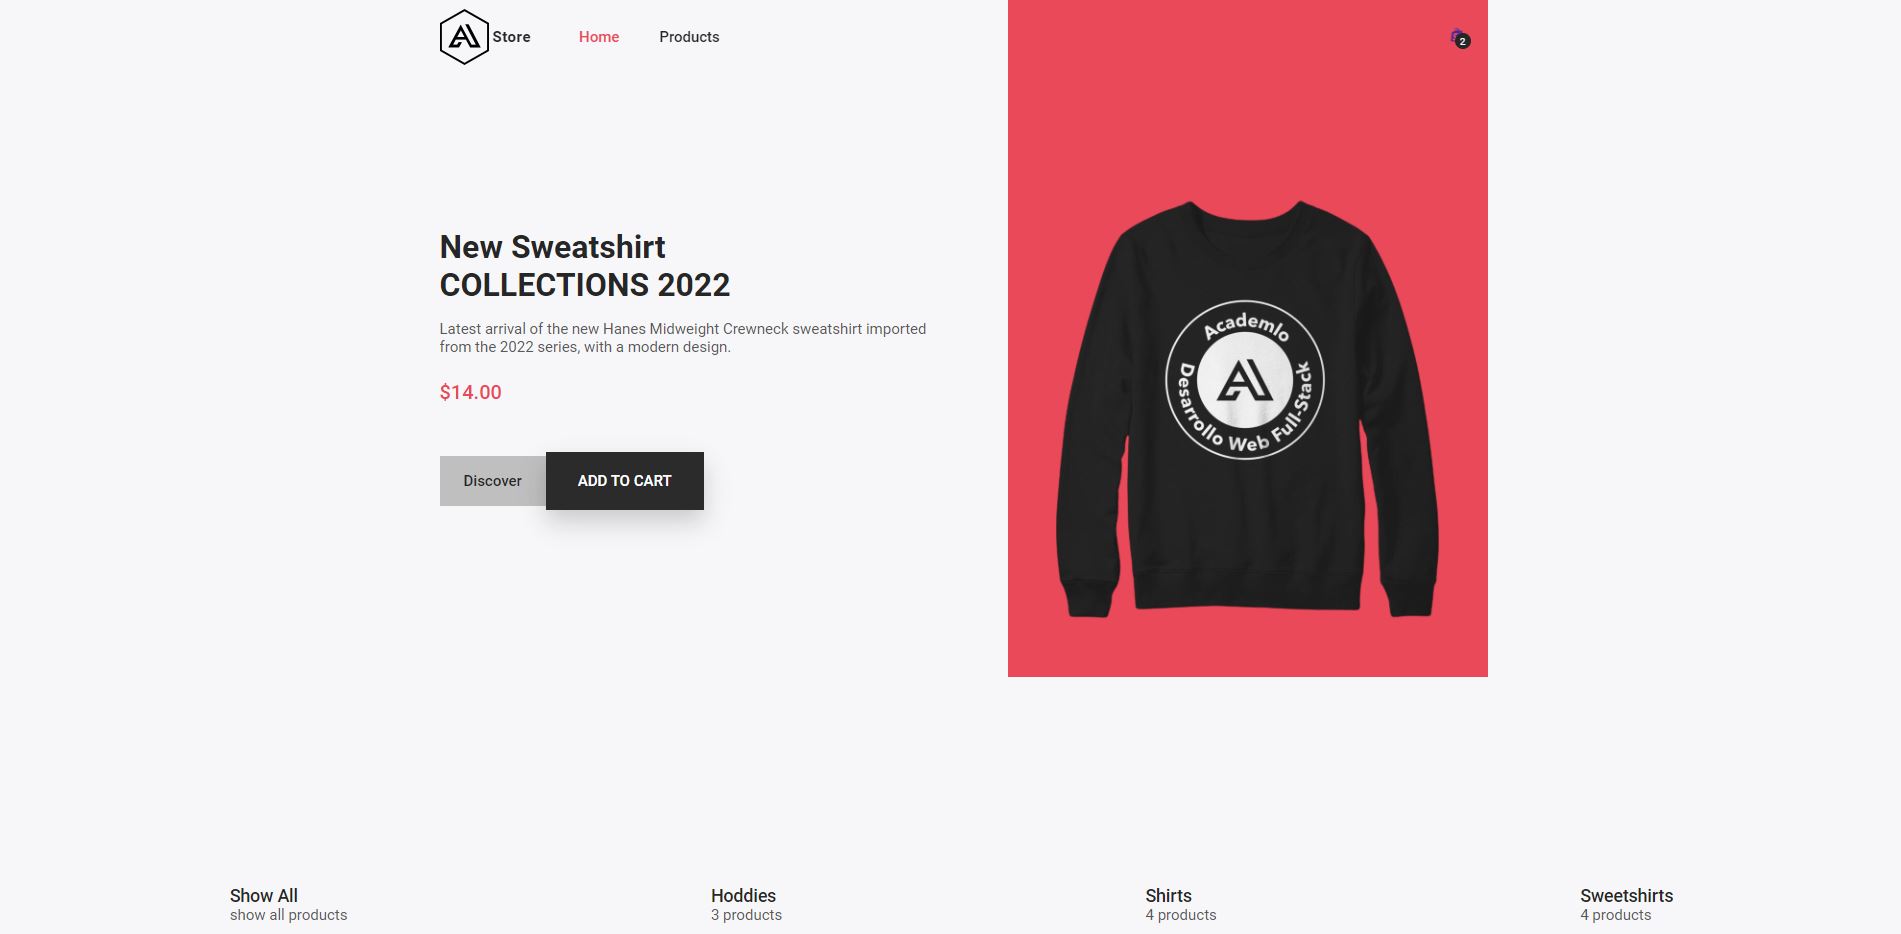This screenshot has height=934, width=1901.
Task: Filter products by Hoddies category
Action: (743, 896)
